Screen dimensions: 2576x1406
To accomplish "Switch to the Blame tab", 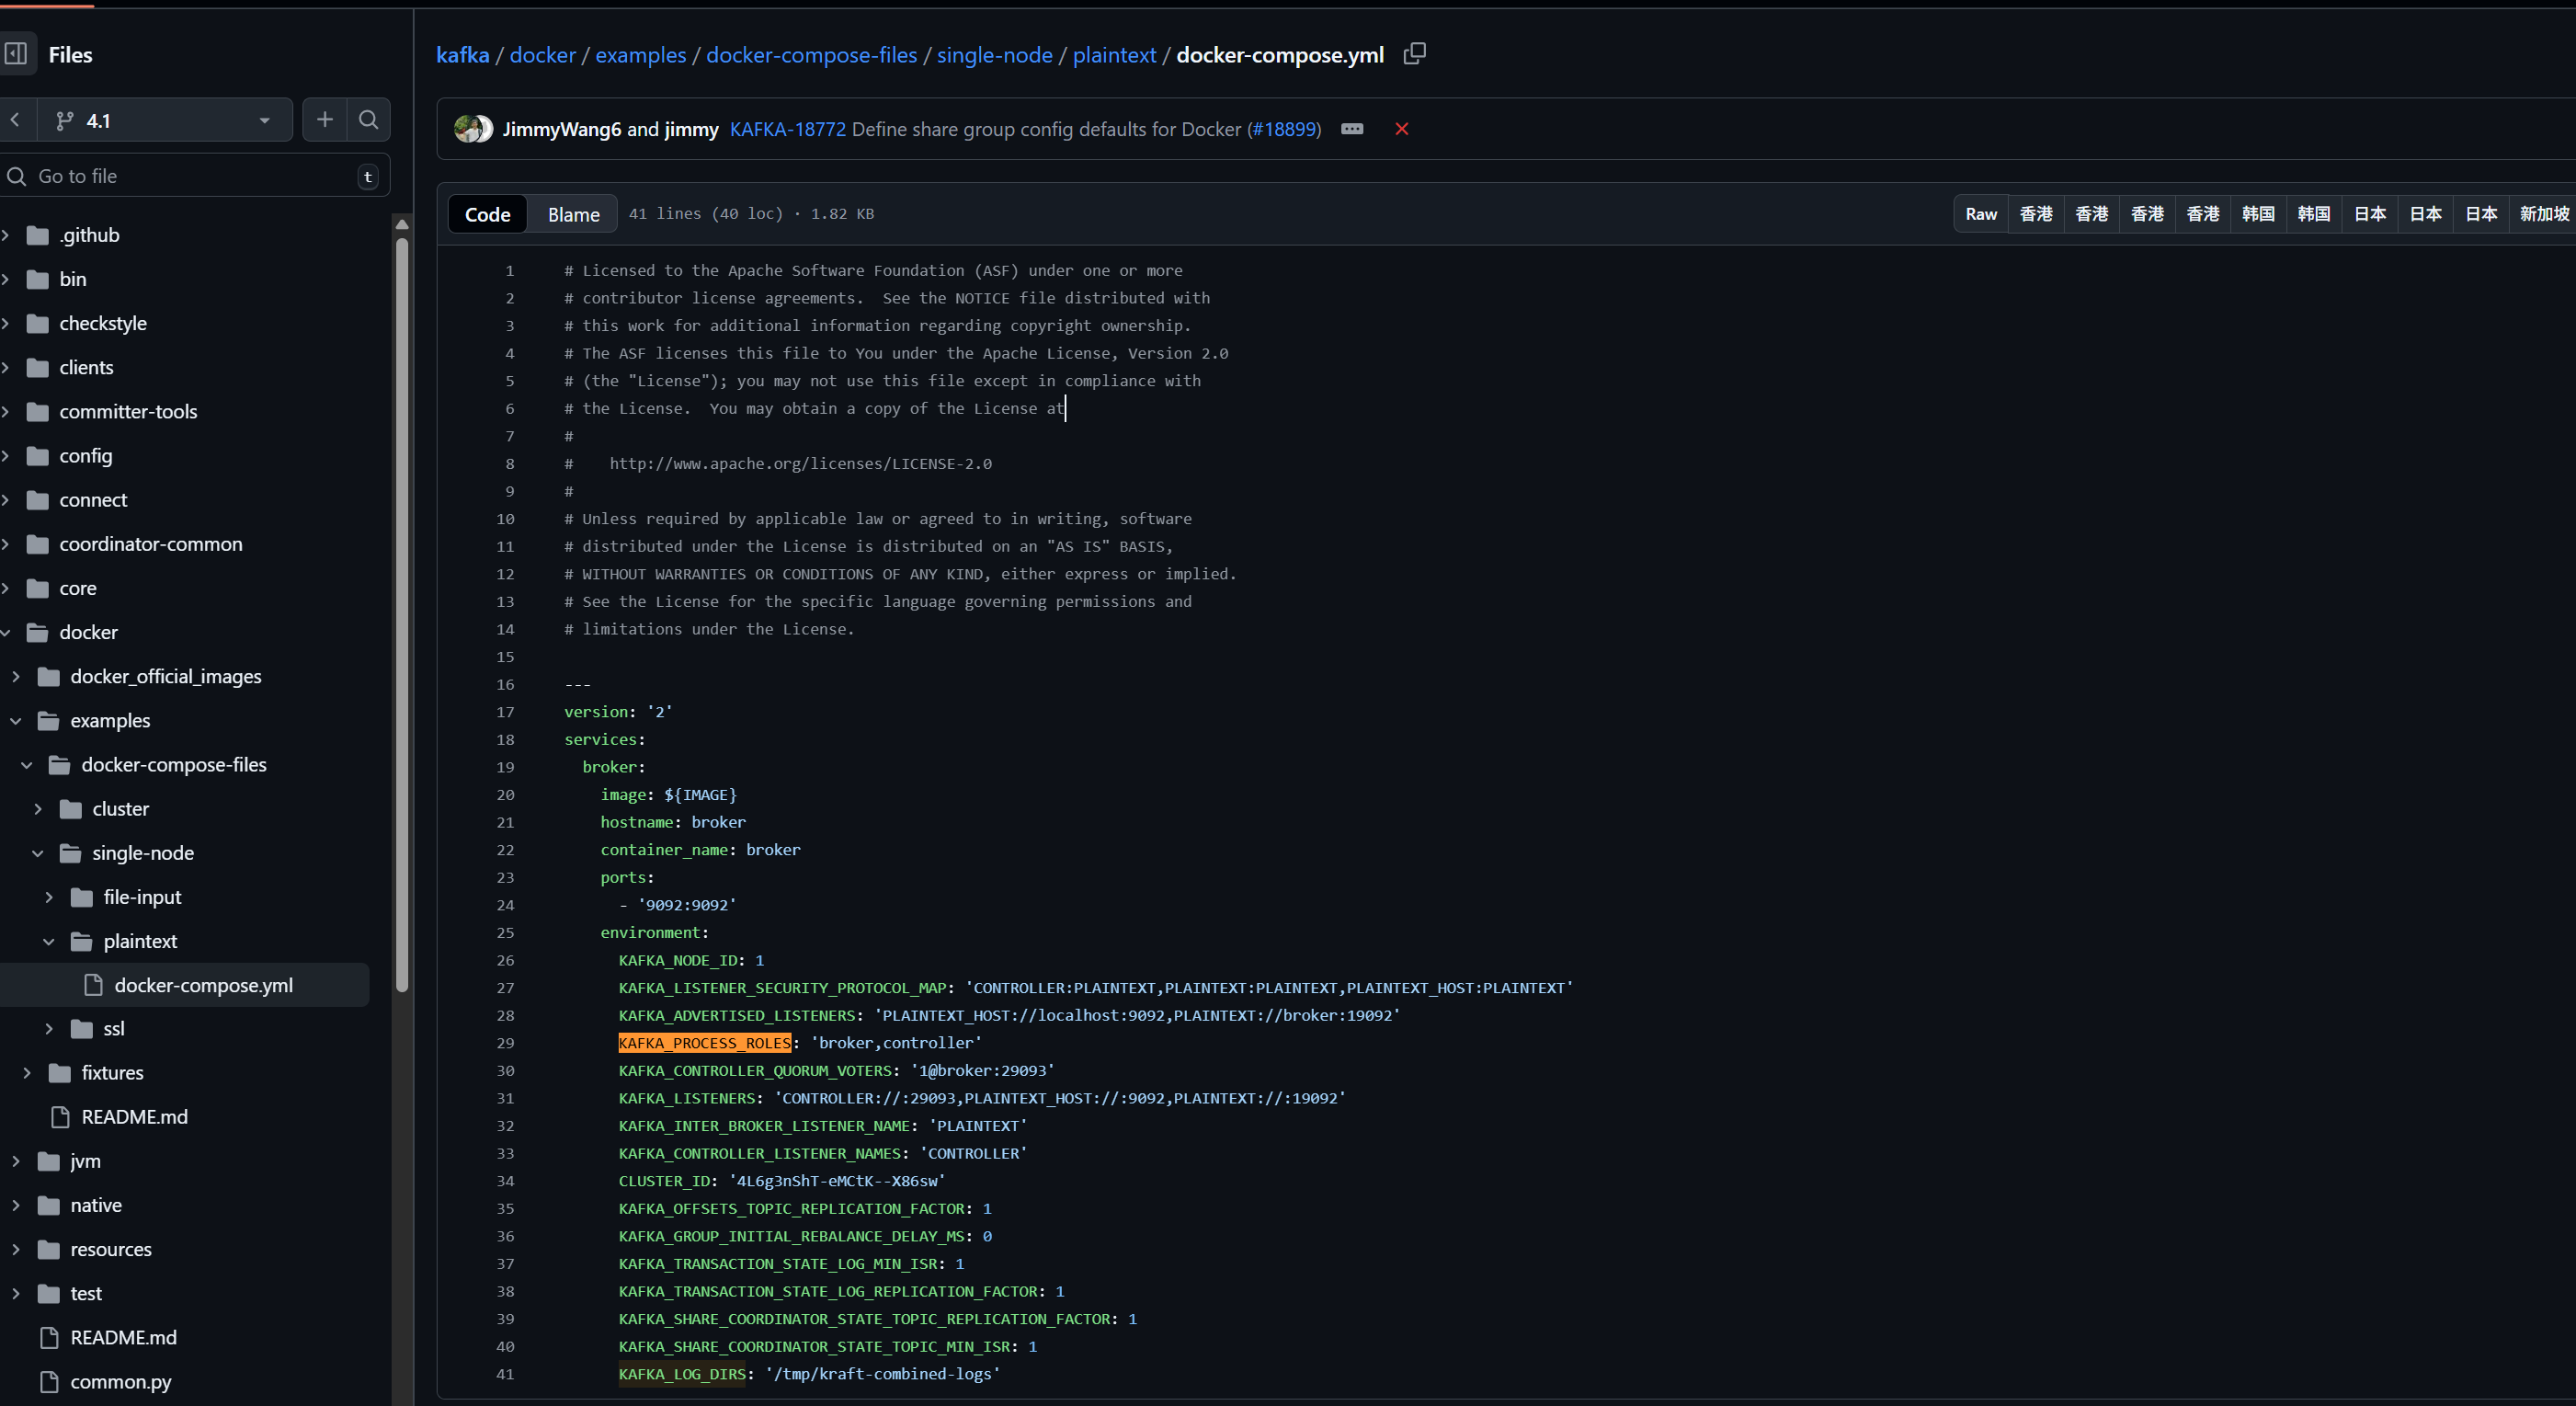I will (573, 214).
